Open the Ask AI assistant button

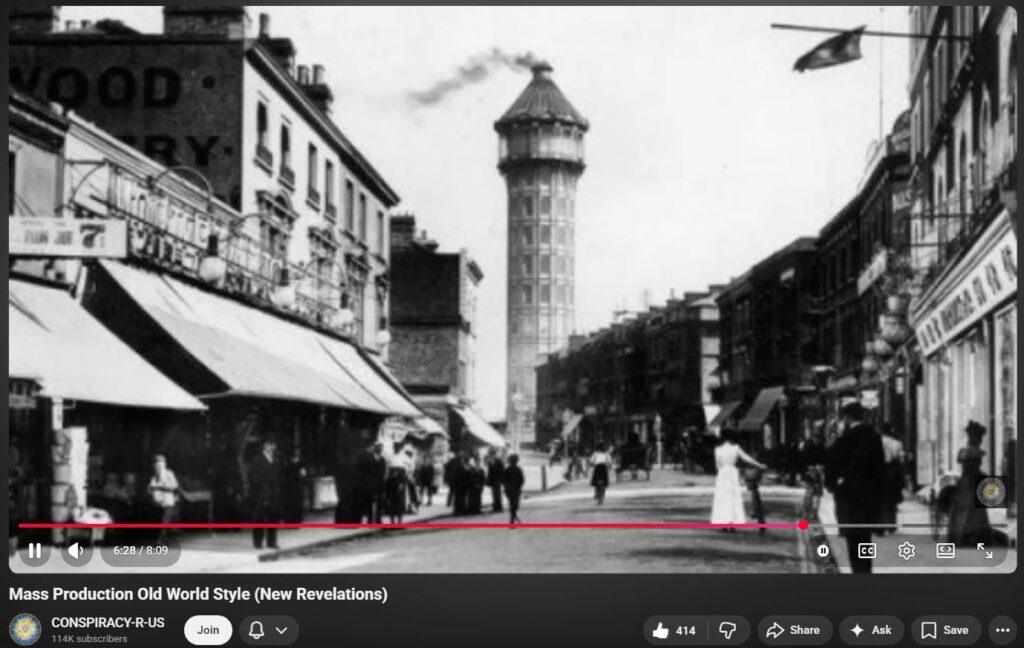871,630
